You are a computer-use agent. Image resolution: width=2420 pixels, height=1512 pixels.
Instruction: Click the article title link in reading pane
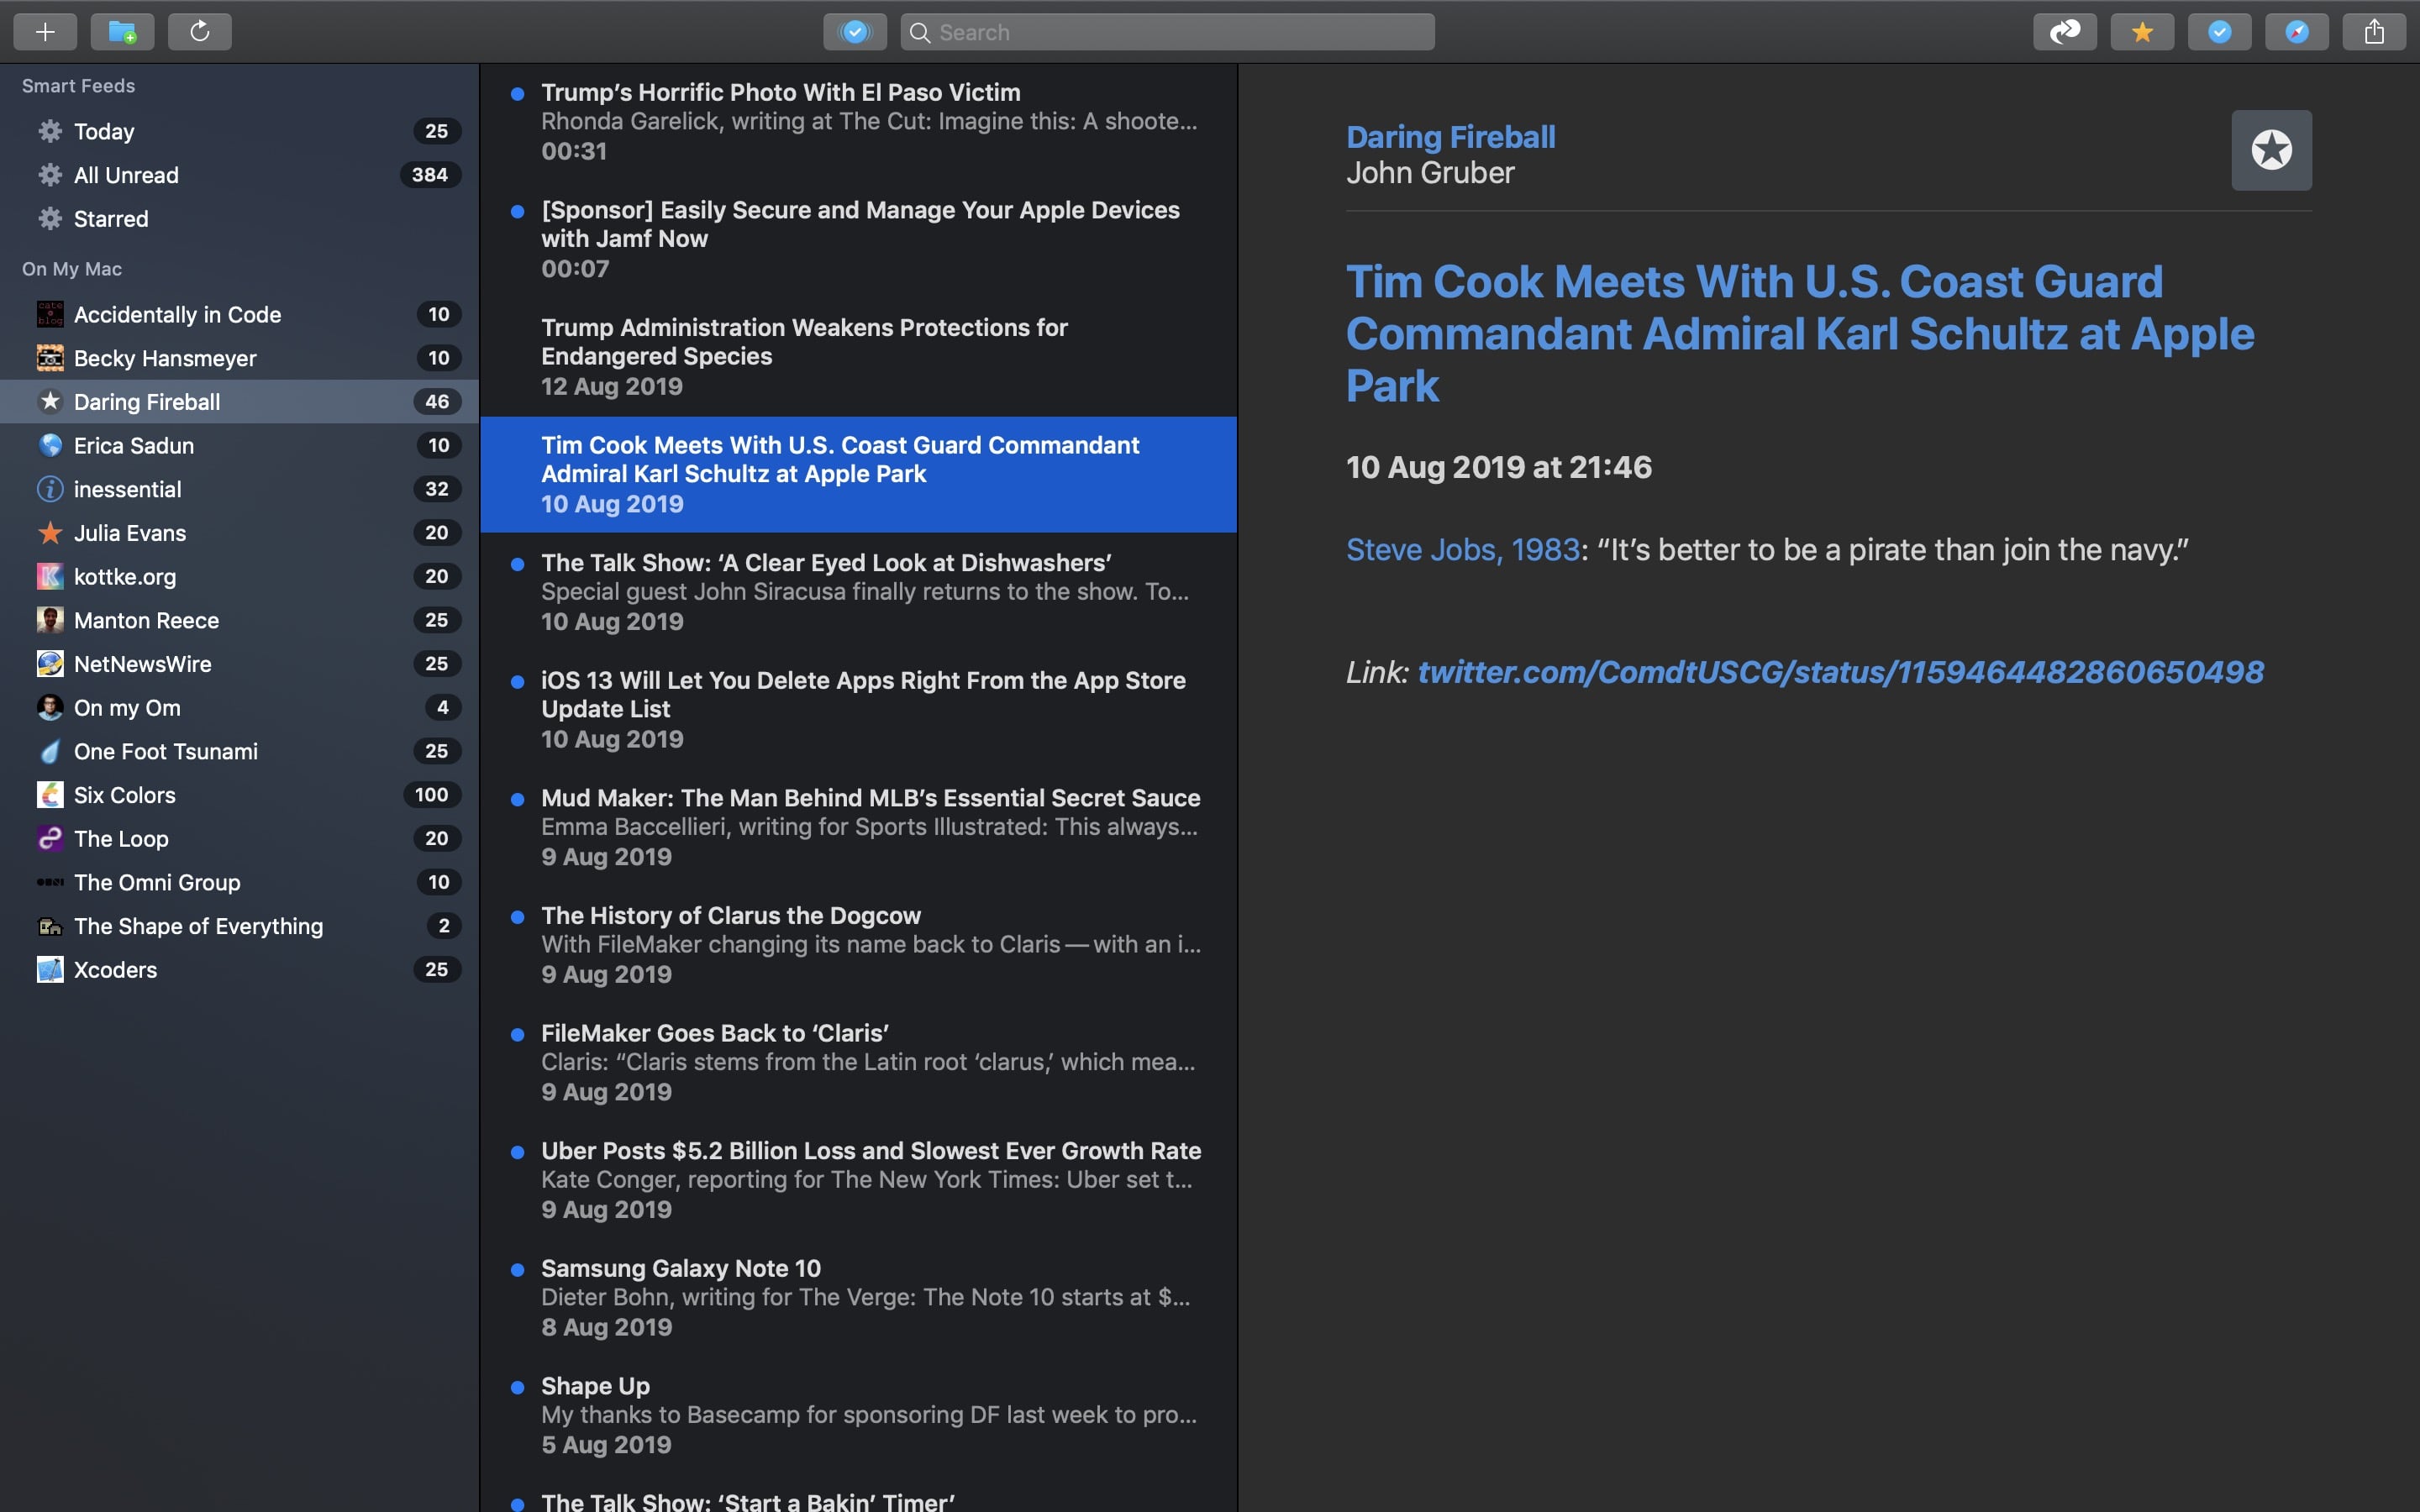coord(1800,334)
